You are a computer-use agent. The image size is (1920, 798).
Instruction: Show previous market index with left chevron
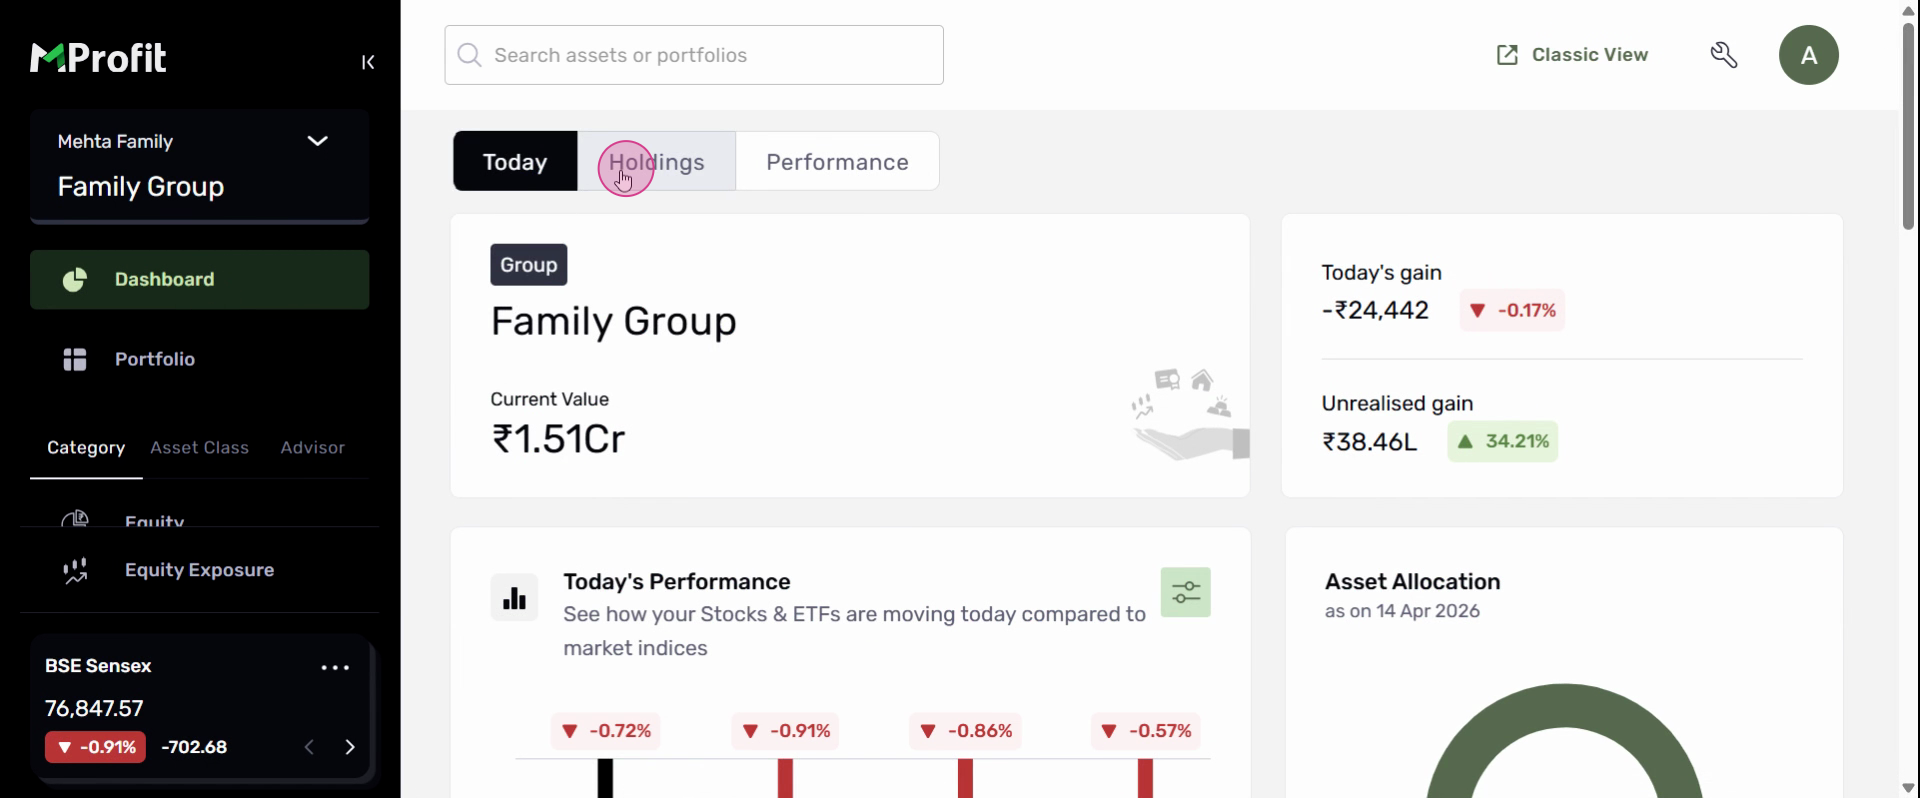[x=310, y=747]
